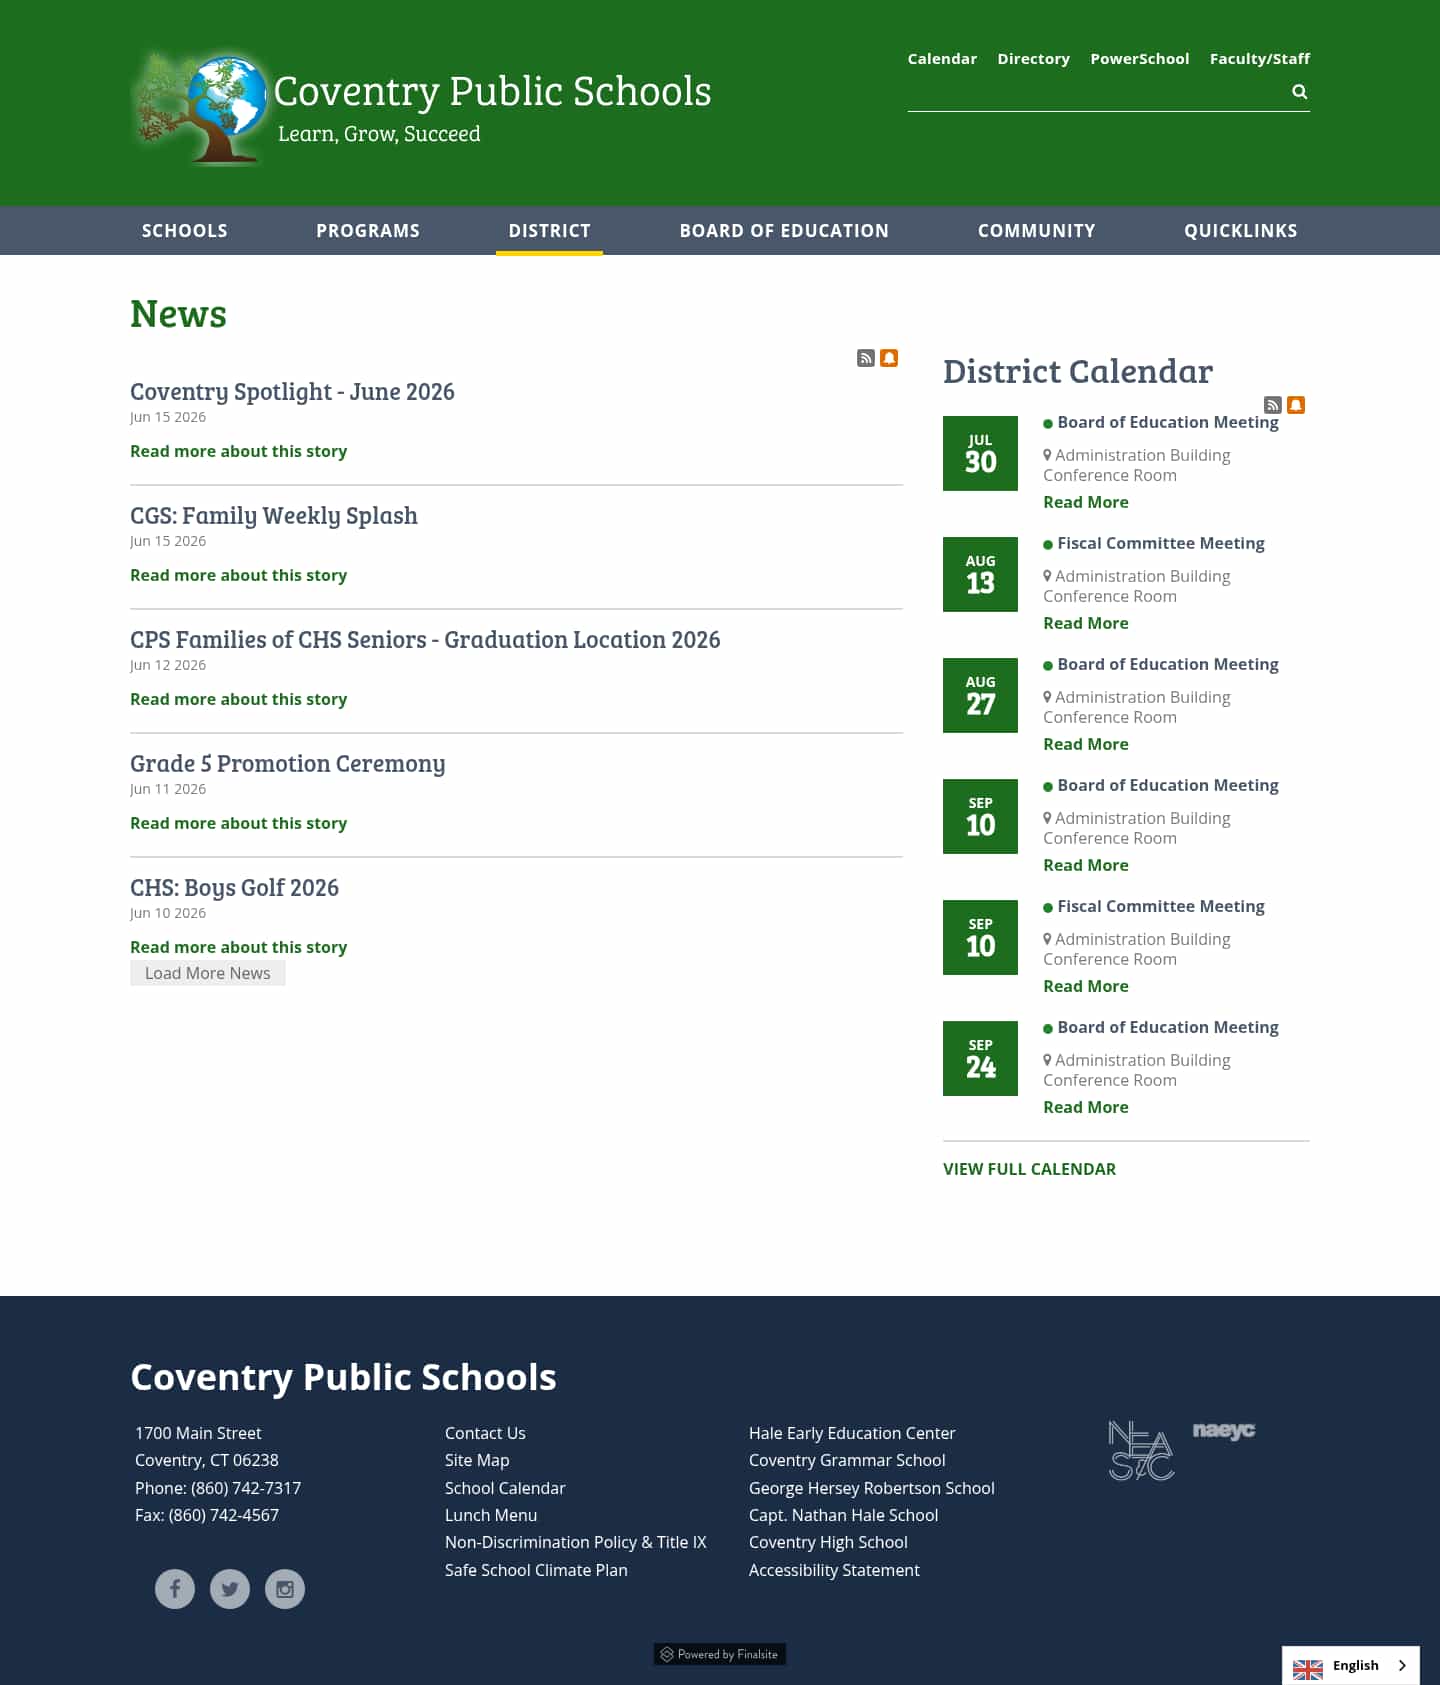
Task: Open CGS: Family Weekly Splash headline
Action: [x=274, y=516]
